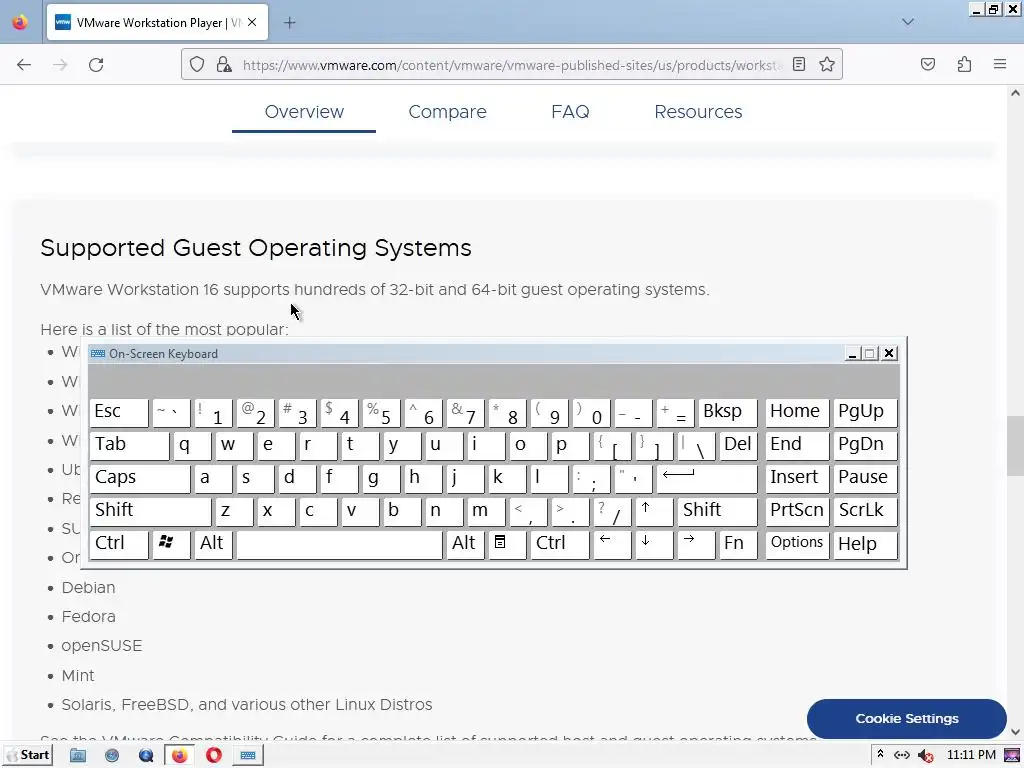Click the Windows logo key on keyboard
Viewport: 1024px width, 768px height.
tap(171, 544)
